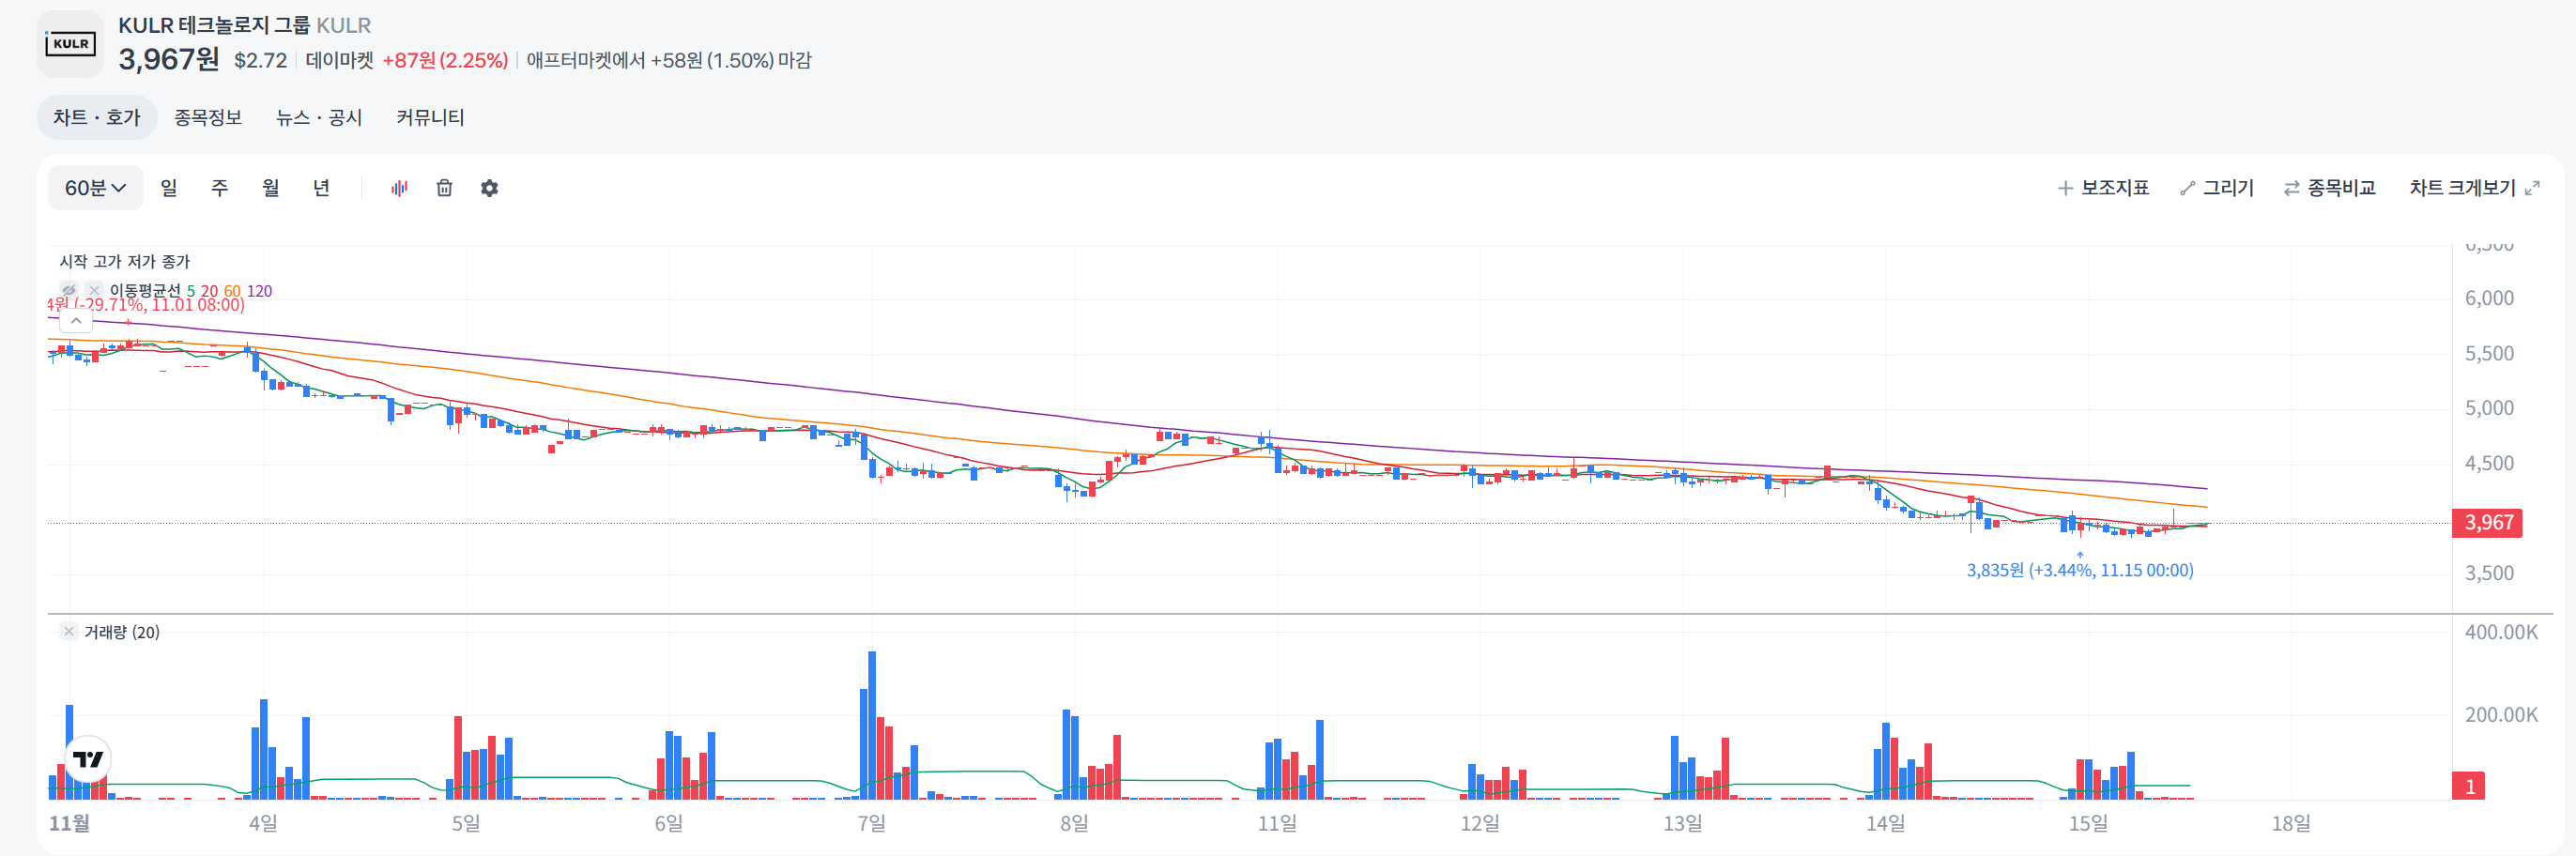Select the 차트 · 호가 tab
Viewport: 2576px width, 856px height.
pyautogui.click(x=97, y=117)
